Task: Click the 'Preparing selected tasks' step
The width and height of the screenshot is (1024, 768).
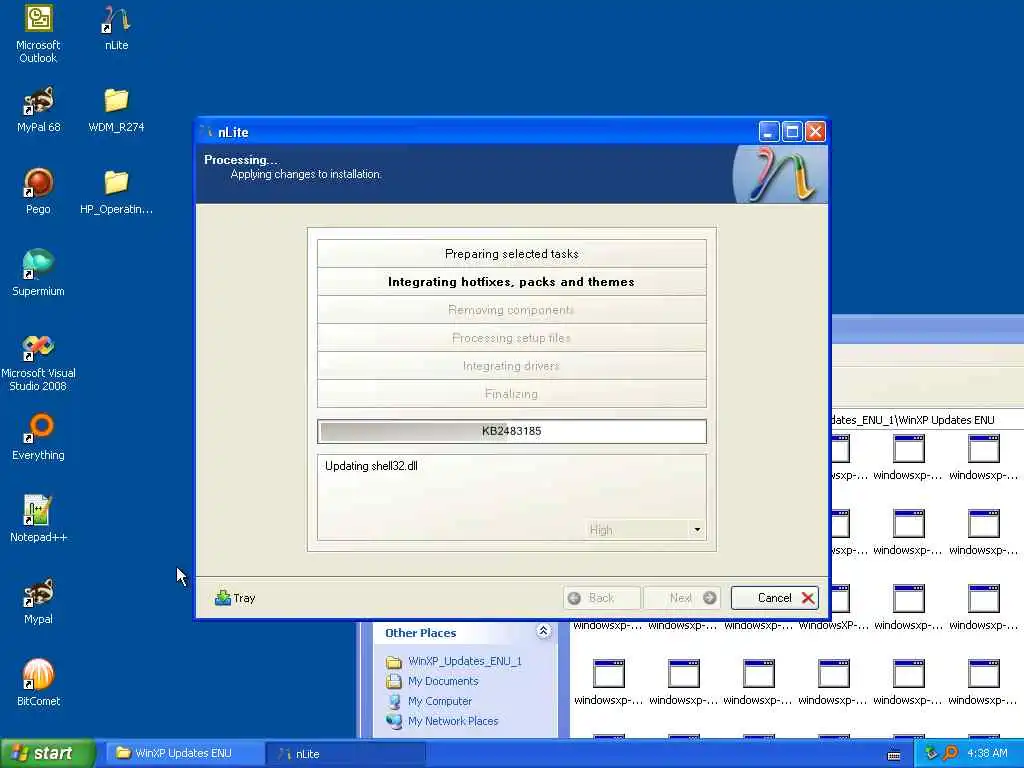Action: coord(512,254)
